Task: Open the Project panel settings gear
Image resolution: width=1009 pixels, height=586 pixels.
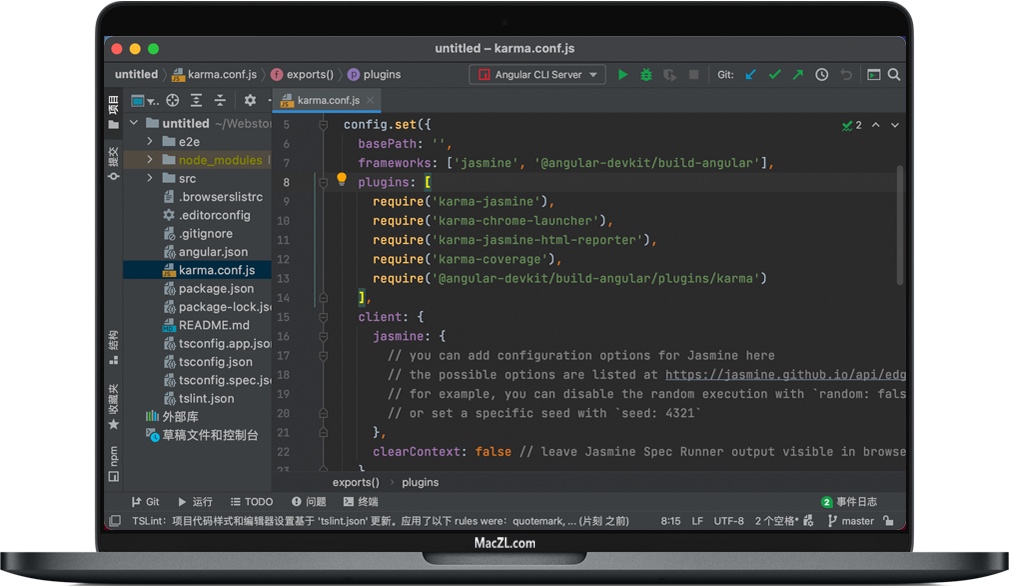Action: (249, 100)
